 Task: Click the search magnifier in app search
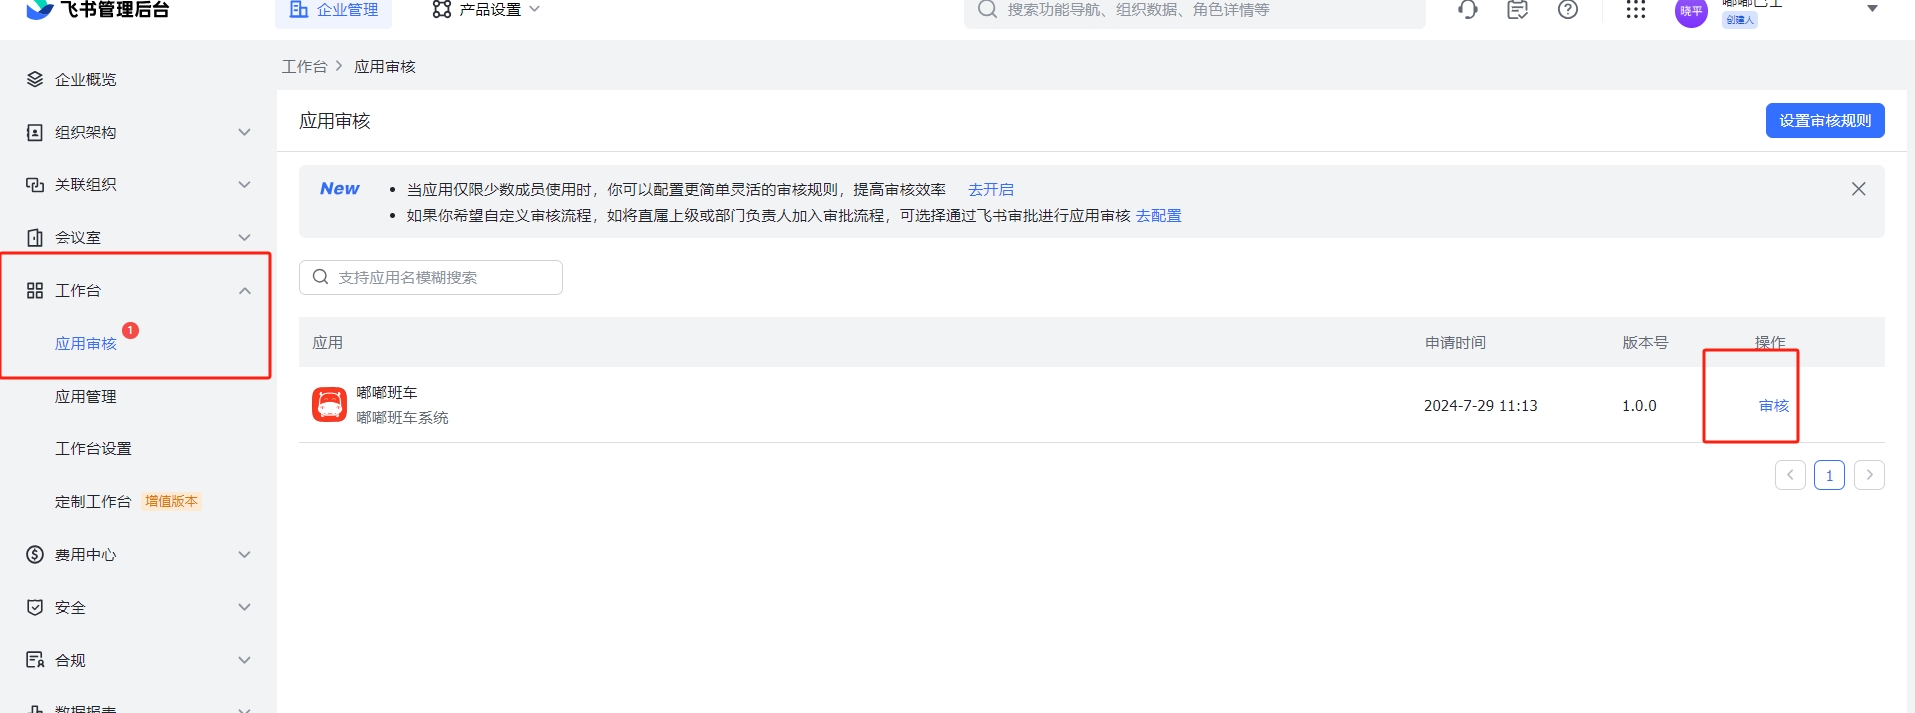tap(320, 277)
